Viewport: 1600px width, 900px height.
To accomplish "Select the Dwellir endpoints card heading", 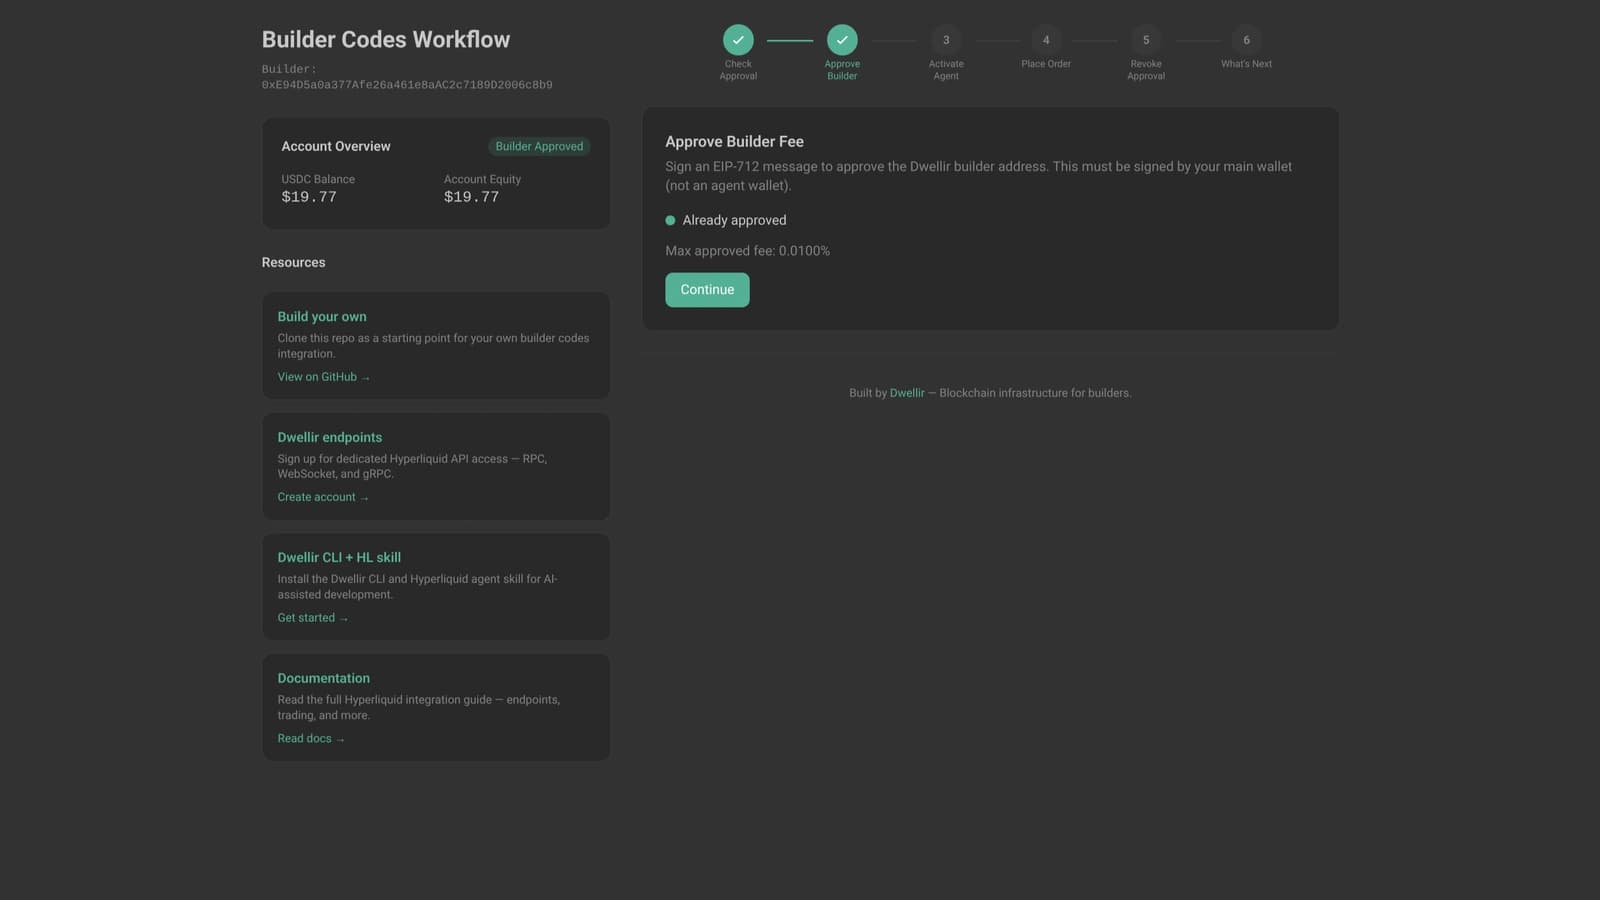I will click(330, 437).
